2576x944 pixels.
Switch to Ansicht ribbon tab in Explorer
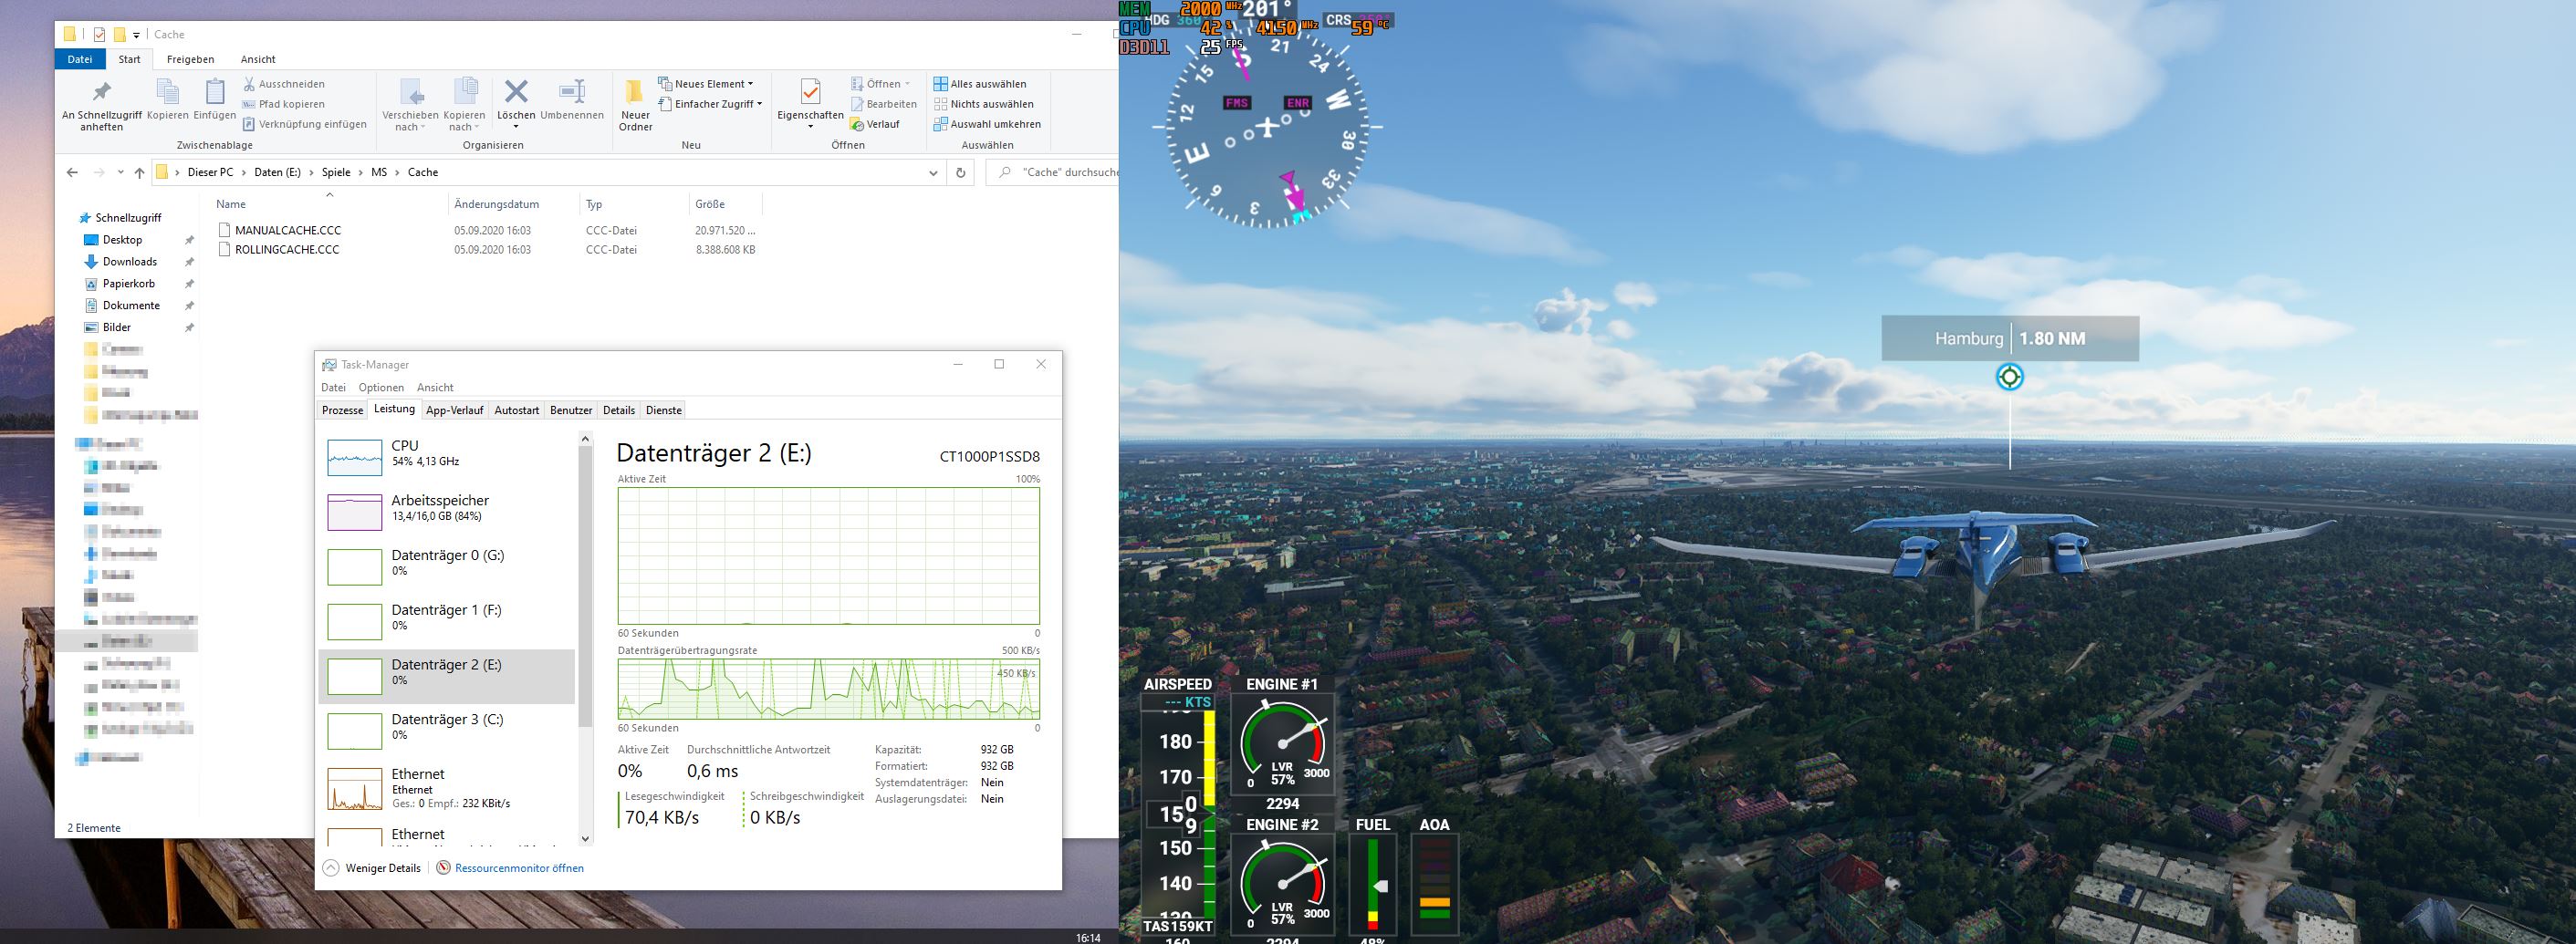coord(258,59)
